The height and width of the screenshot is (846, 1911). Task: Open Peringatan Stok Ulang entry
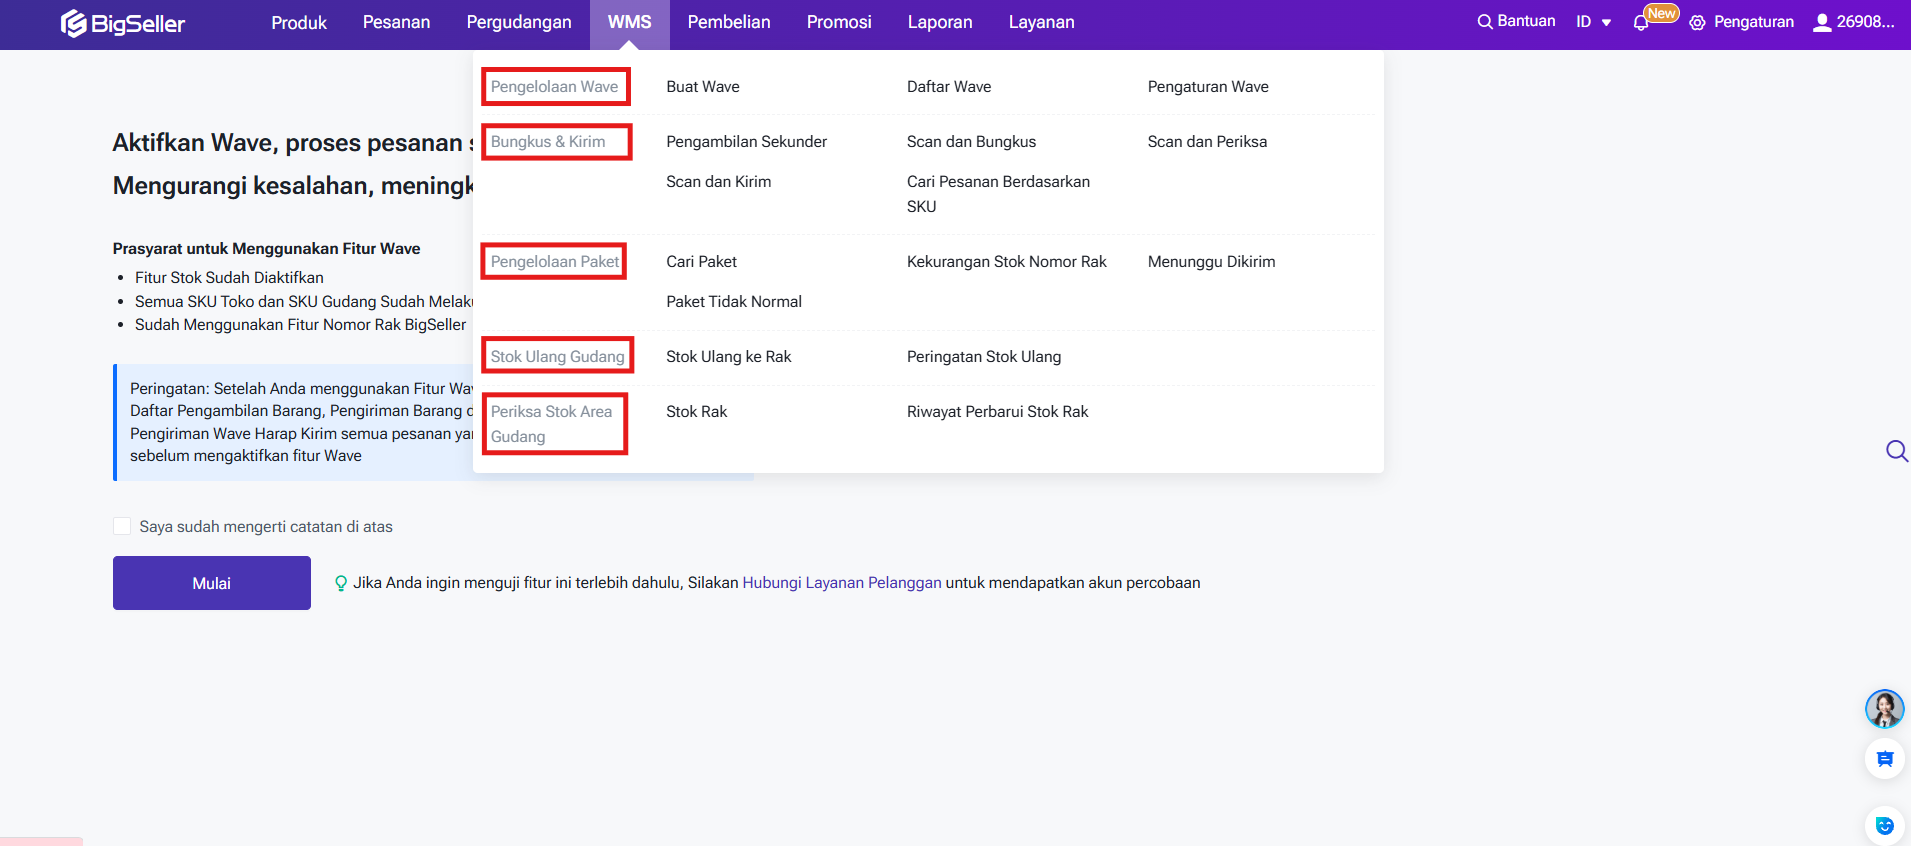[984, 357]
